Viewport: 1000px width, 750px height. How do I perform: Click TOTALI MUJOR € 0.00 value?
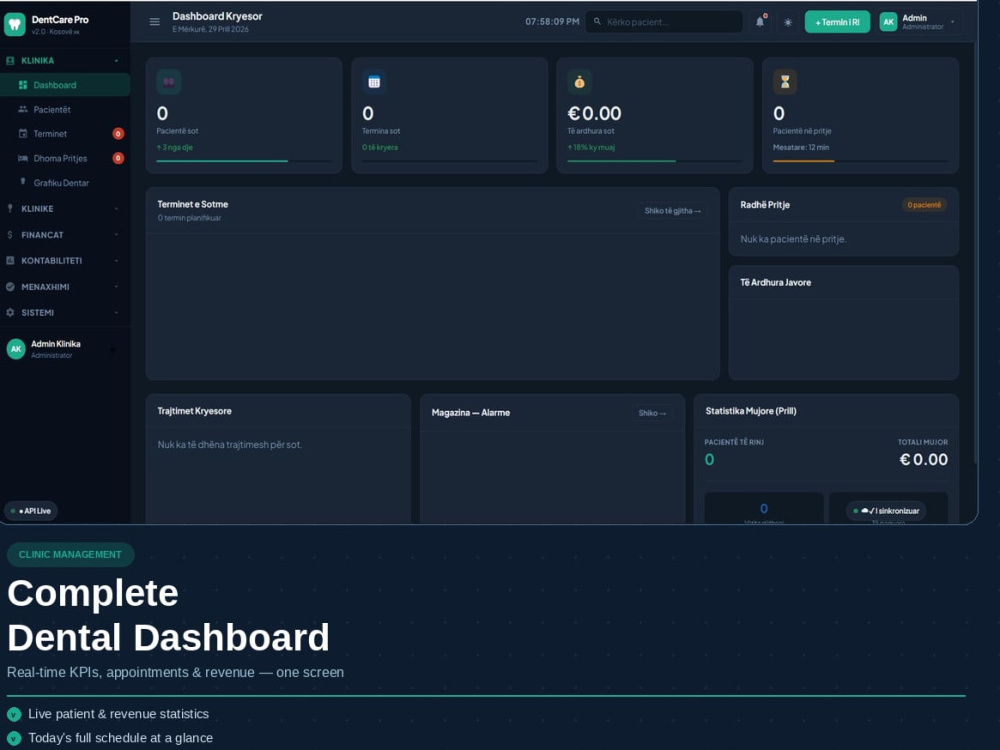pyautogui.click(x=923, y=459)
